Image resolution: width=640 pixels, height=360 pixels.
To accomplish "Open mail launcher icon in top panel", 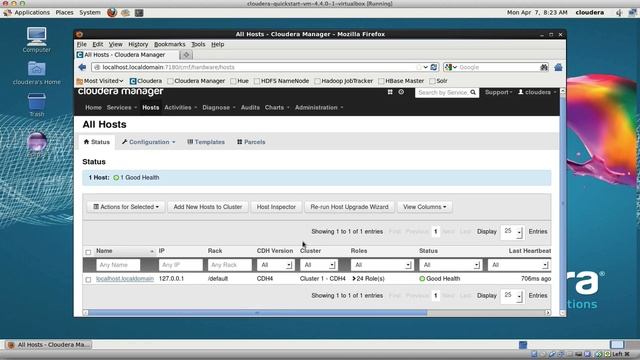I will 125,13.
